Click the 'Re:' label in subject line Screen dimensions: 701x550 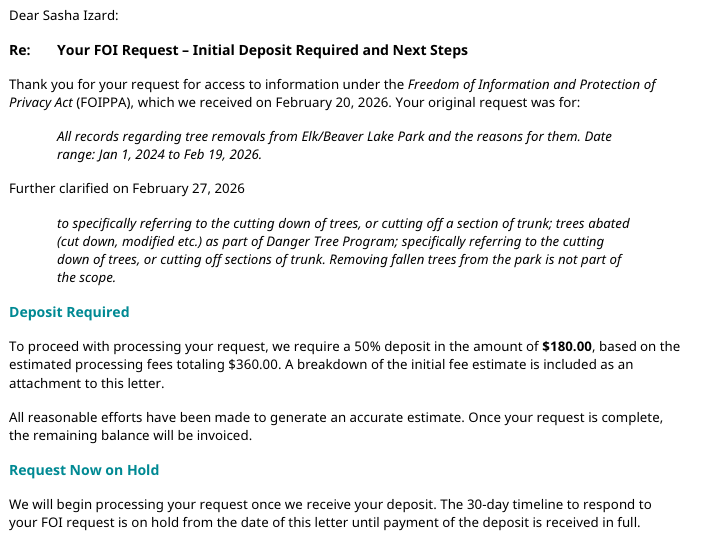pos(20,50)
